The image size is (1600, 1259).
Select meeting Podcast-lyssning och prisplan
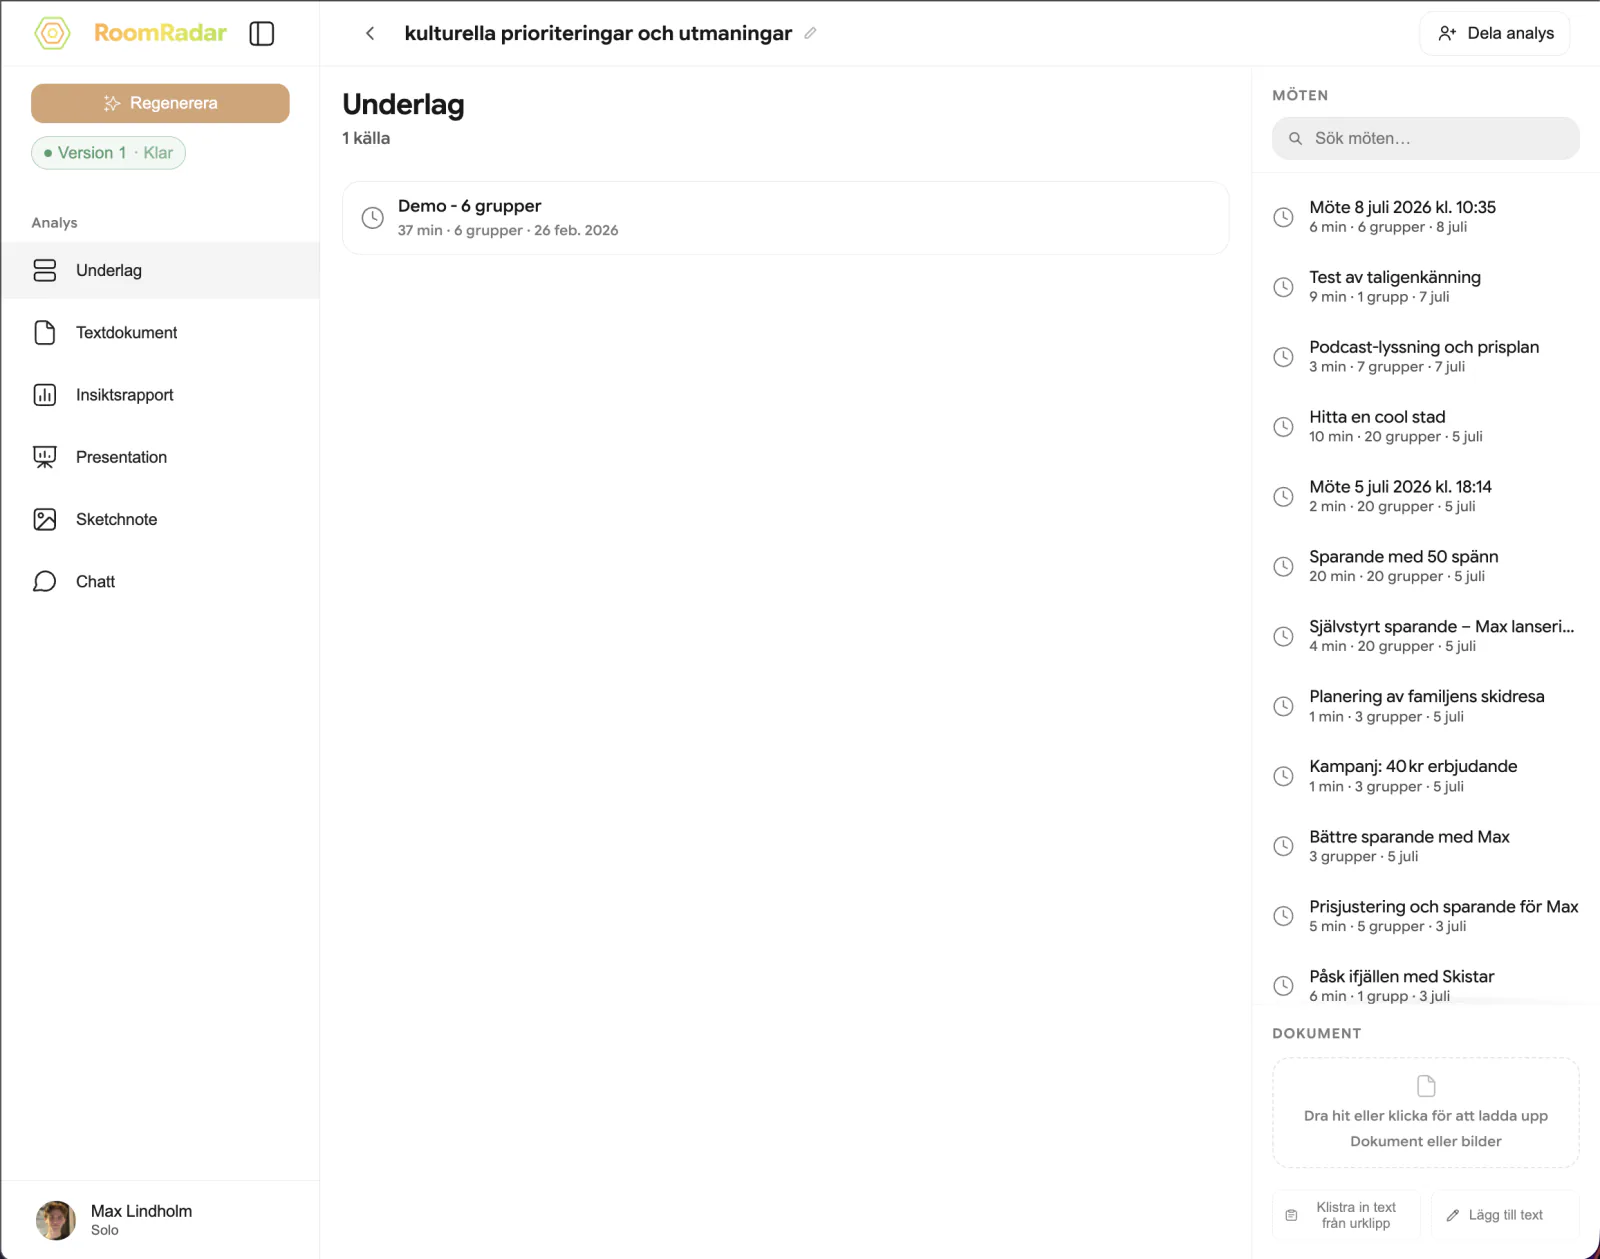pos(1426,357)
